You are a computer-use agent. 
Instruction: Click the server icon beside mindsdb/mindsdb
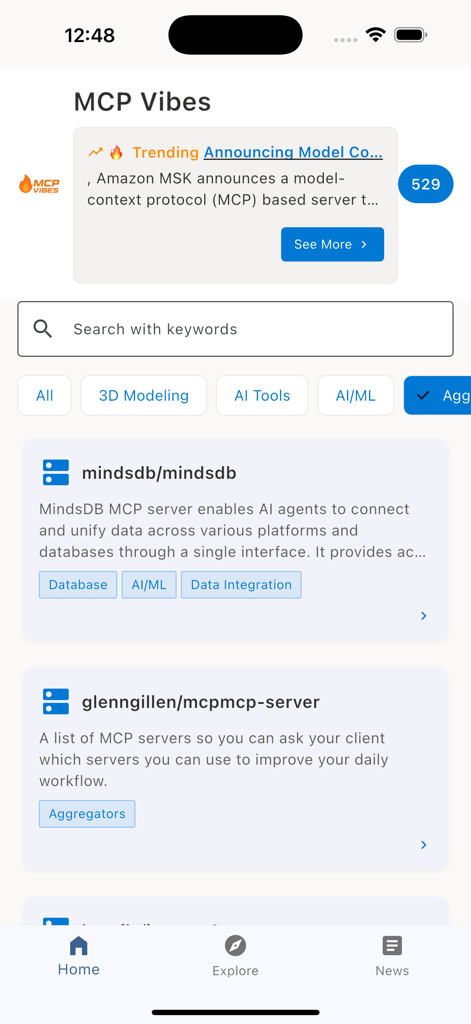(56, 472)
